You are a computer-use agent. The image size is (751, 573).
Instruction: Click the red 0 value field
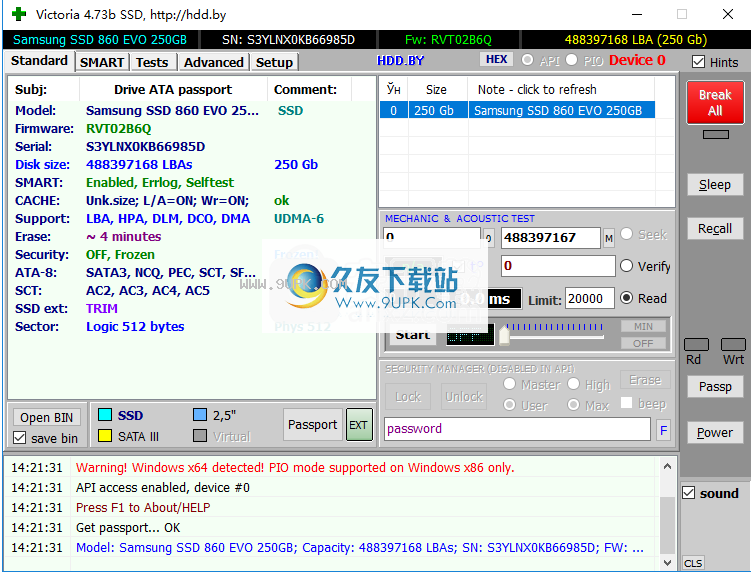point(558,266)
